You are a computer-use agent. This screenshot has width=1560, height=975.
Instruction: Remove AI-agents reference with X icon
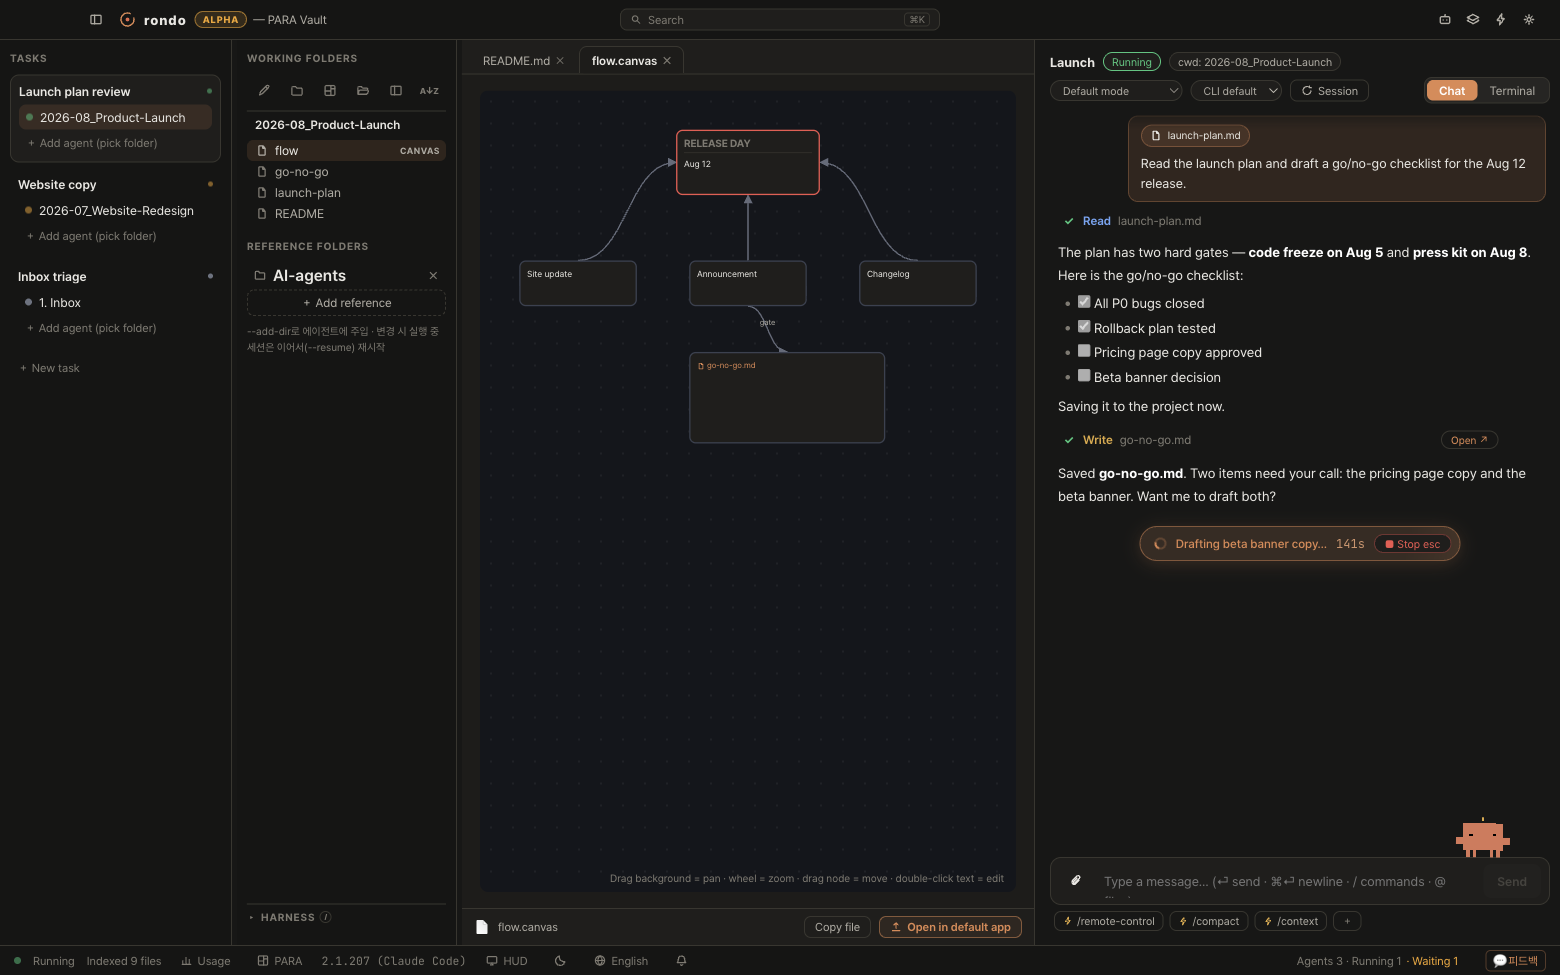[x=433, y=275]
